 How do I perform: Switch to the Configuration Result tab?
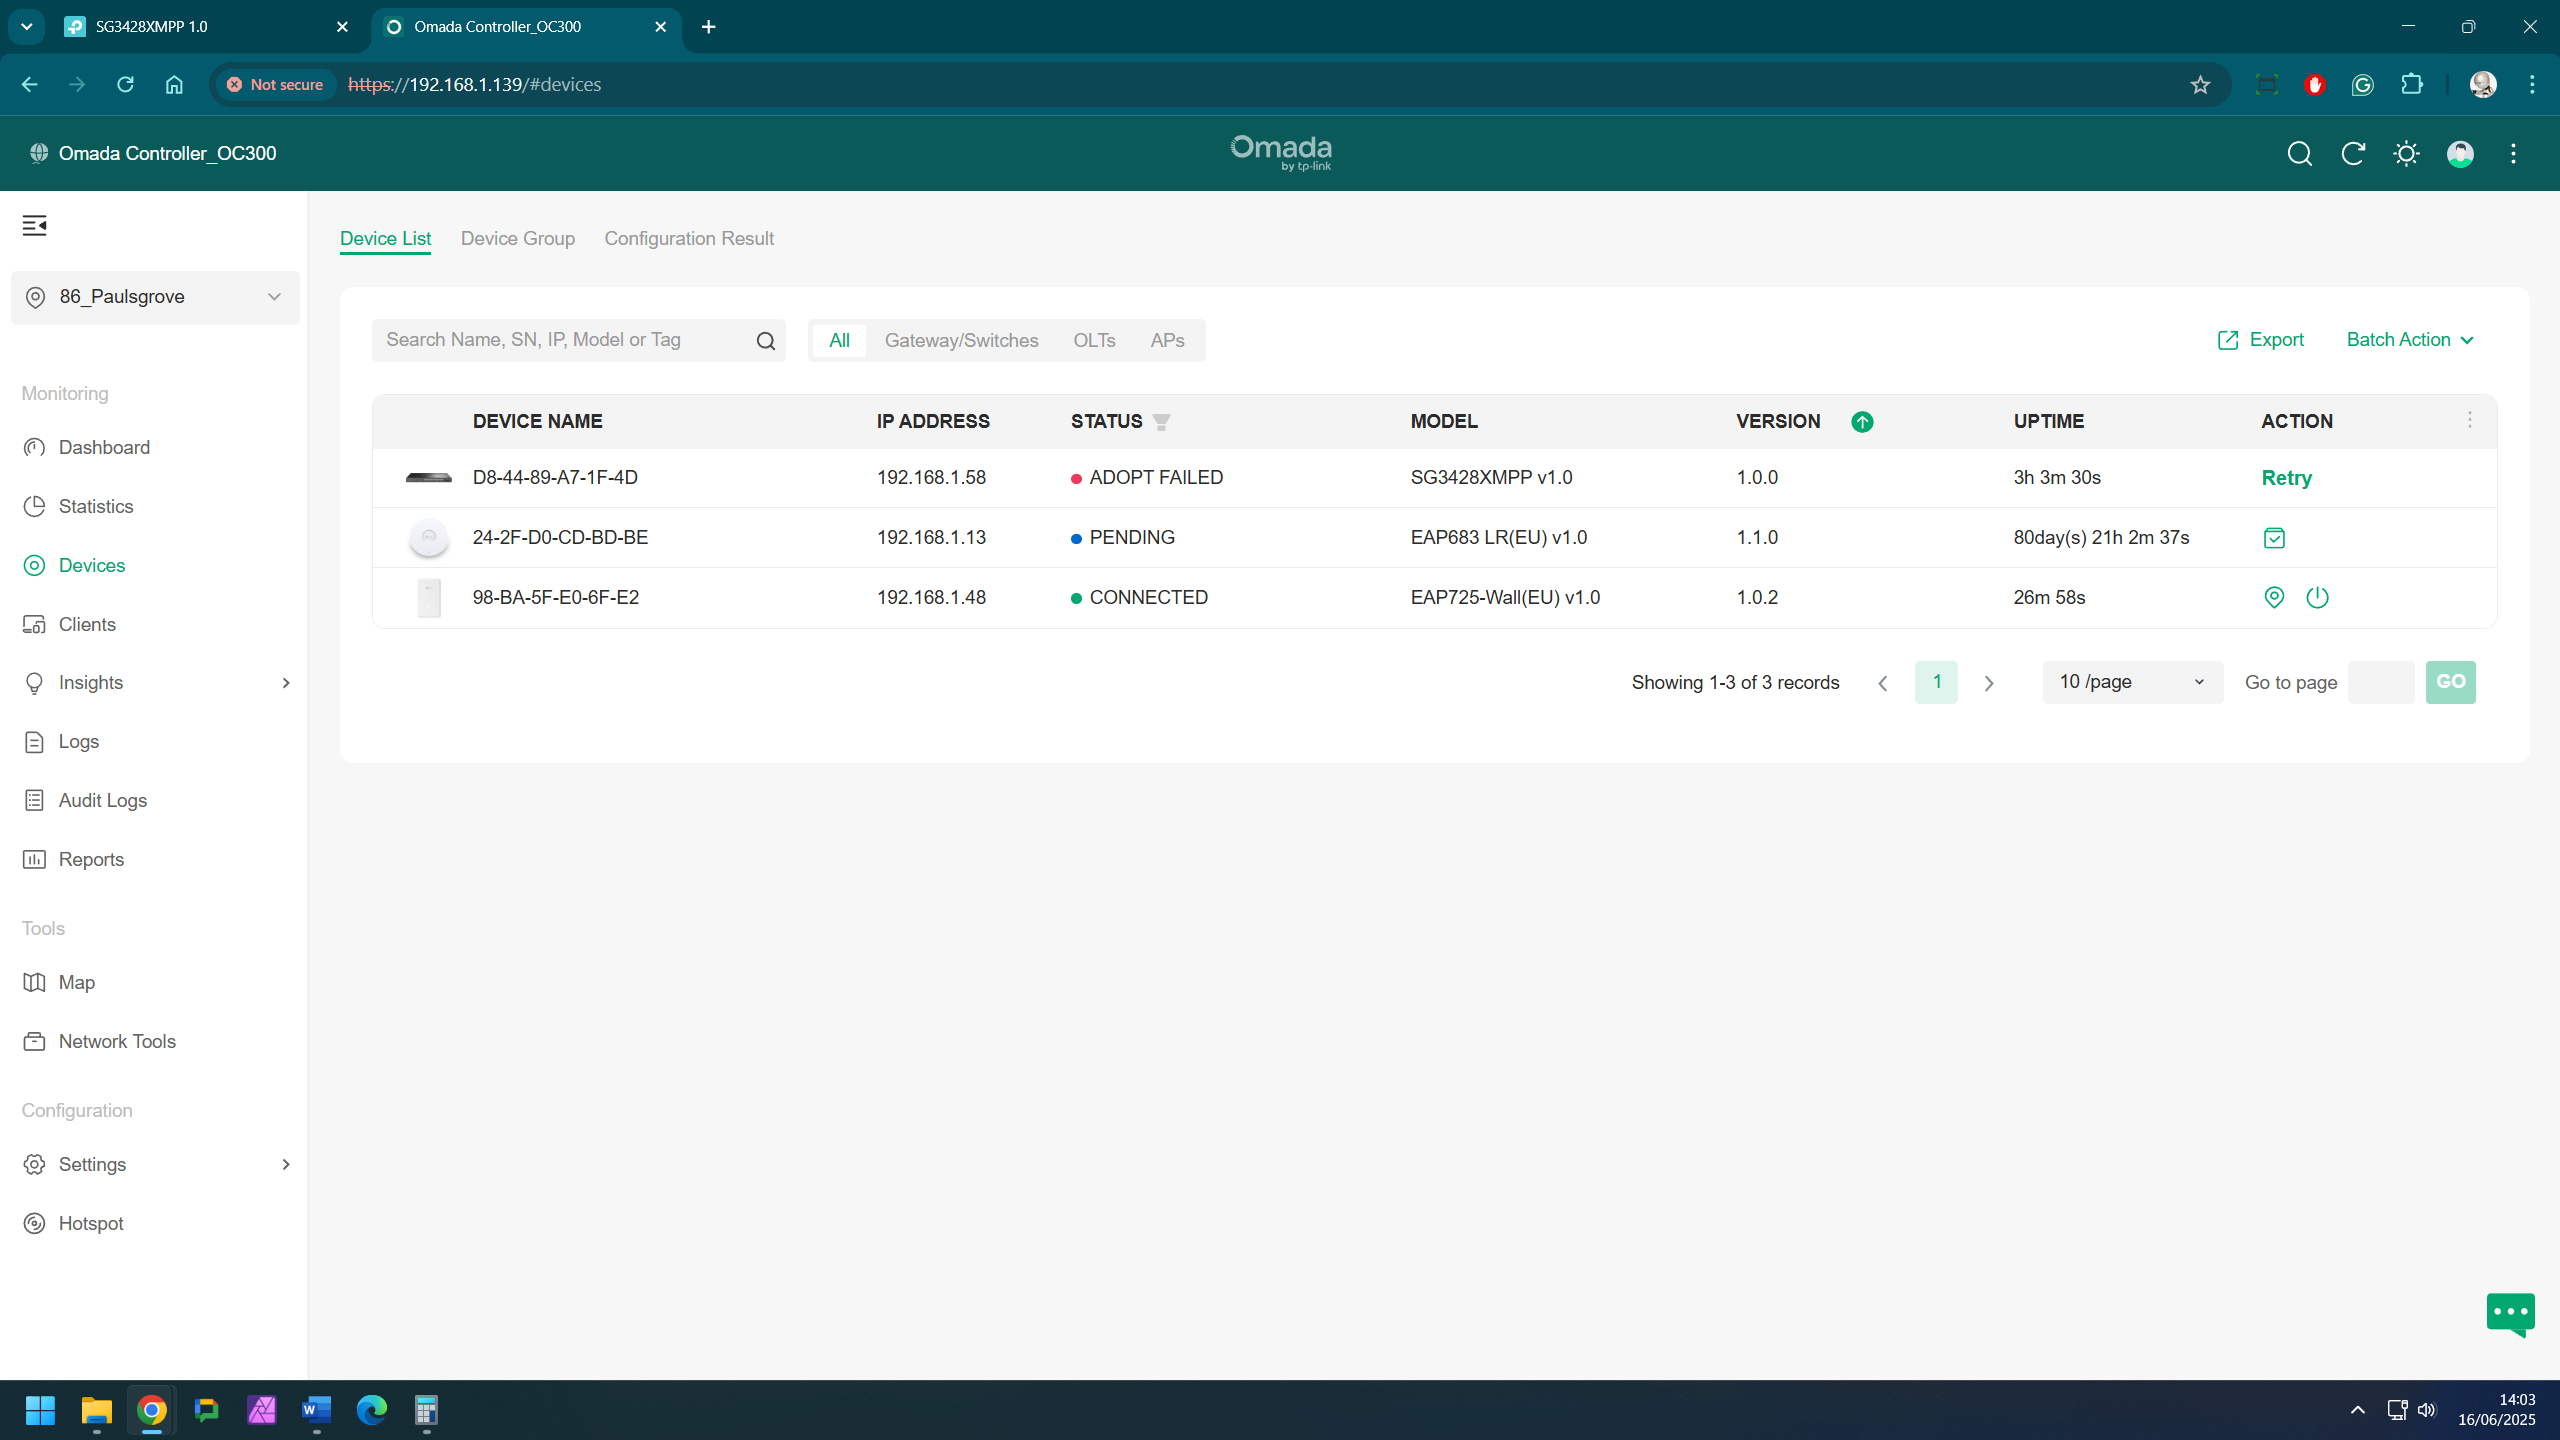point(689,239)
